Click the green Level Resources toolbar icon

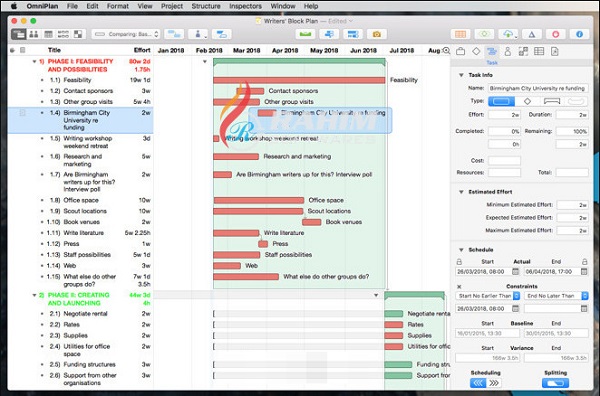click(305, 34)
